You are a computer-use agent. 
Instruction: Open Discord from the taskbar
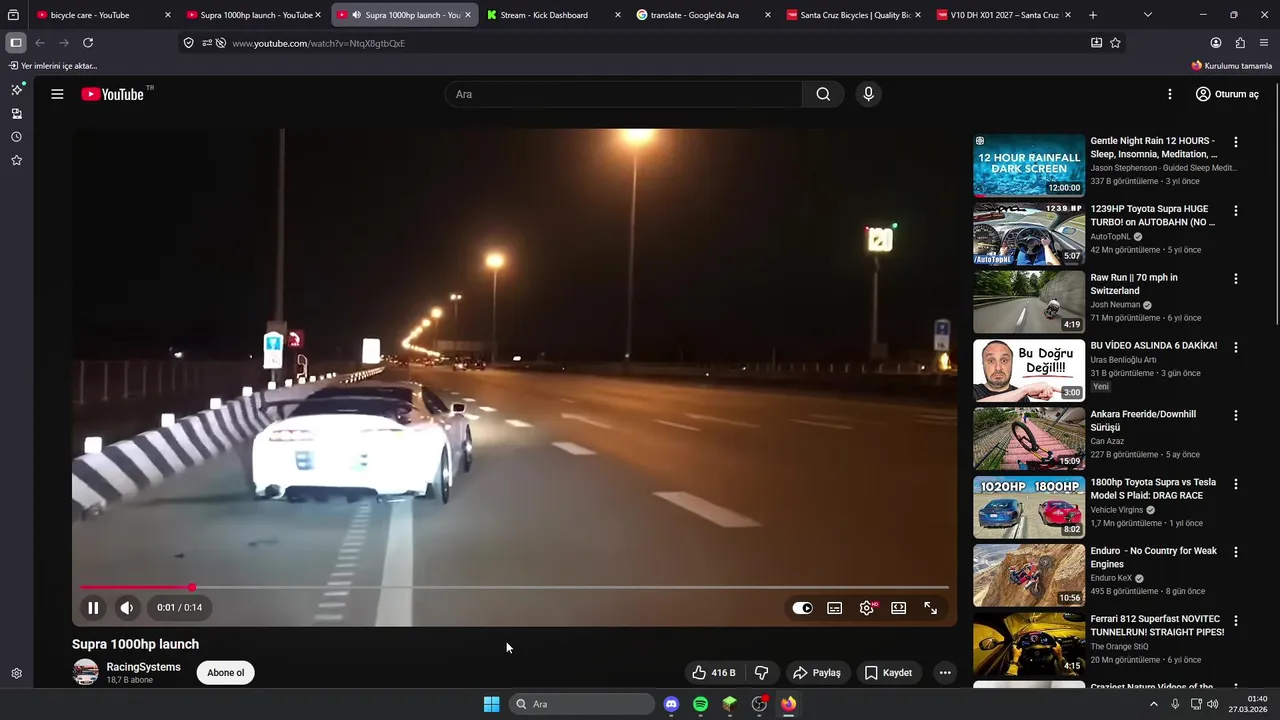671,704
